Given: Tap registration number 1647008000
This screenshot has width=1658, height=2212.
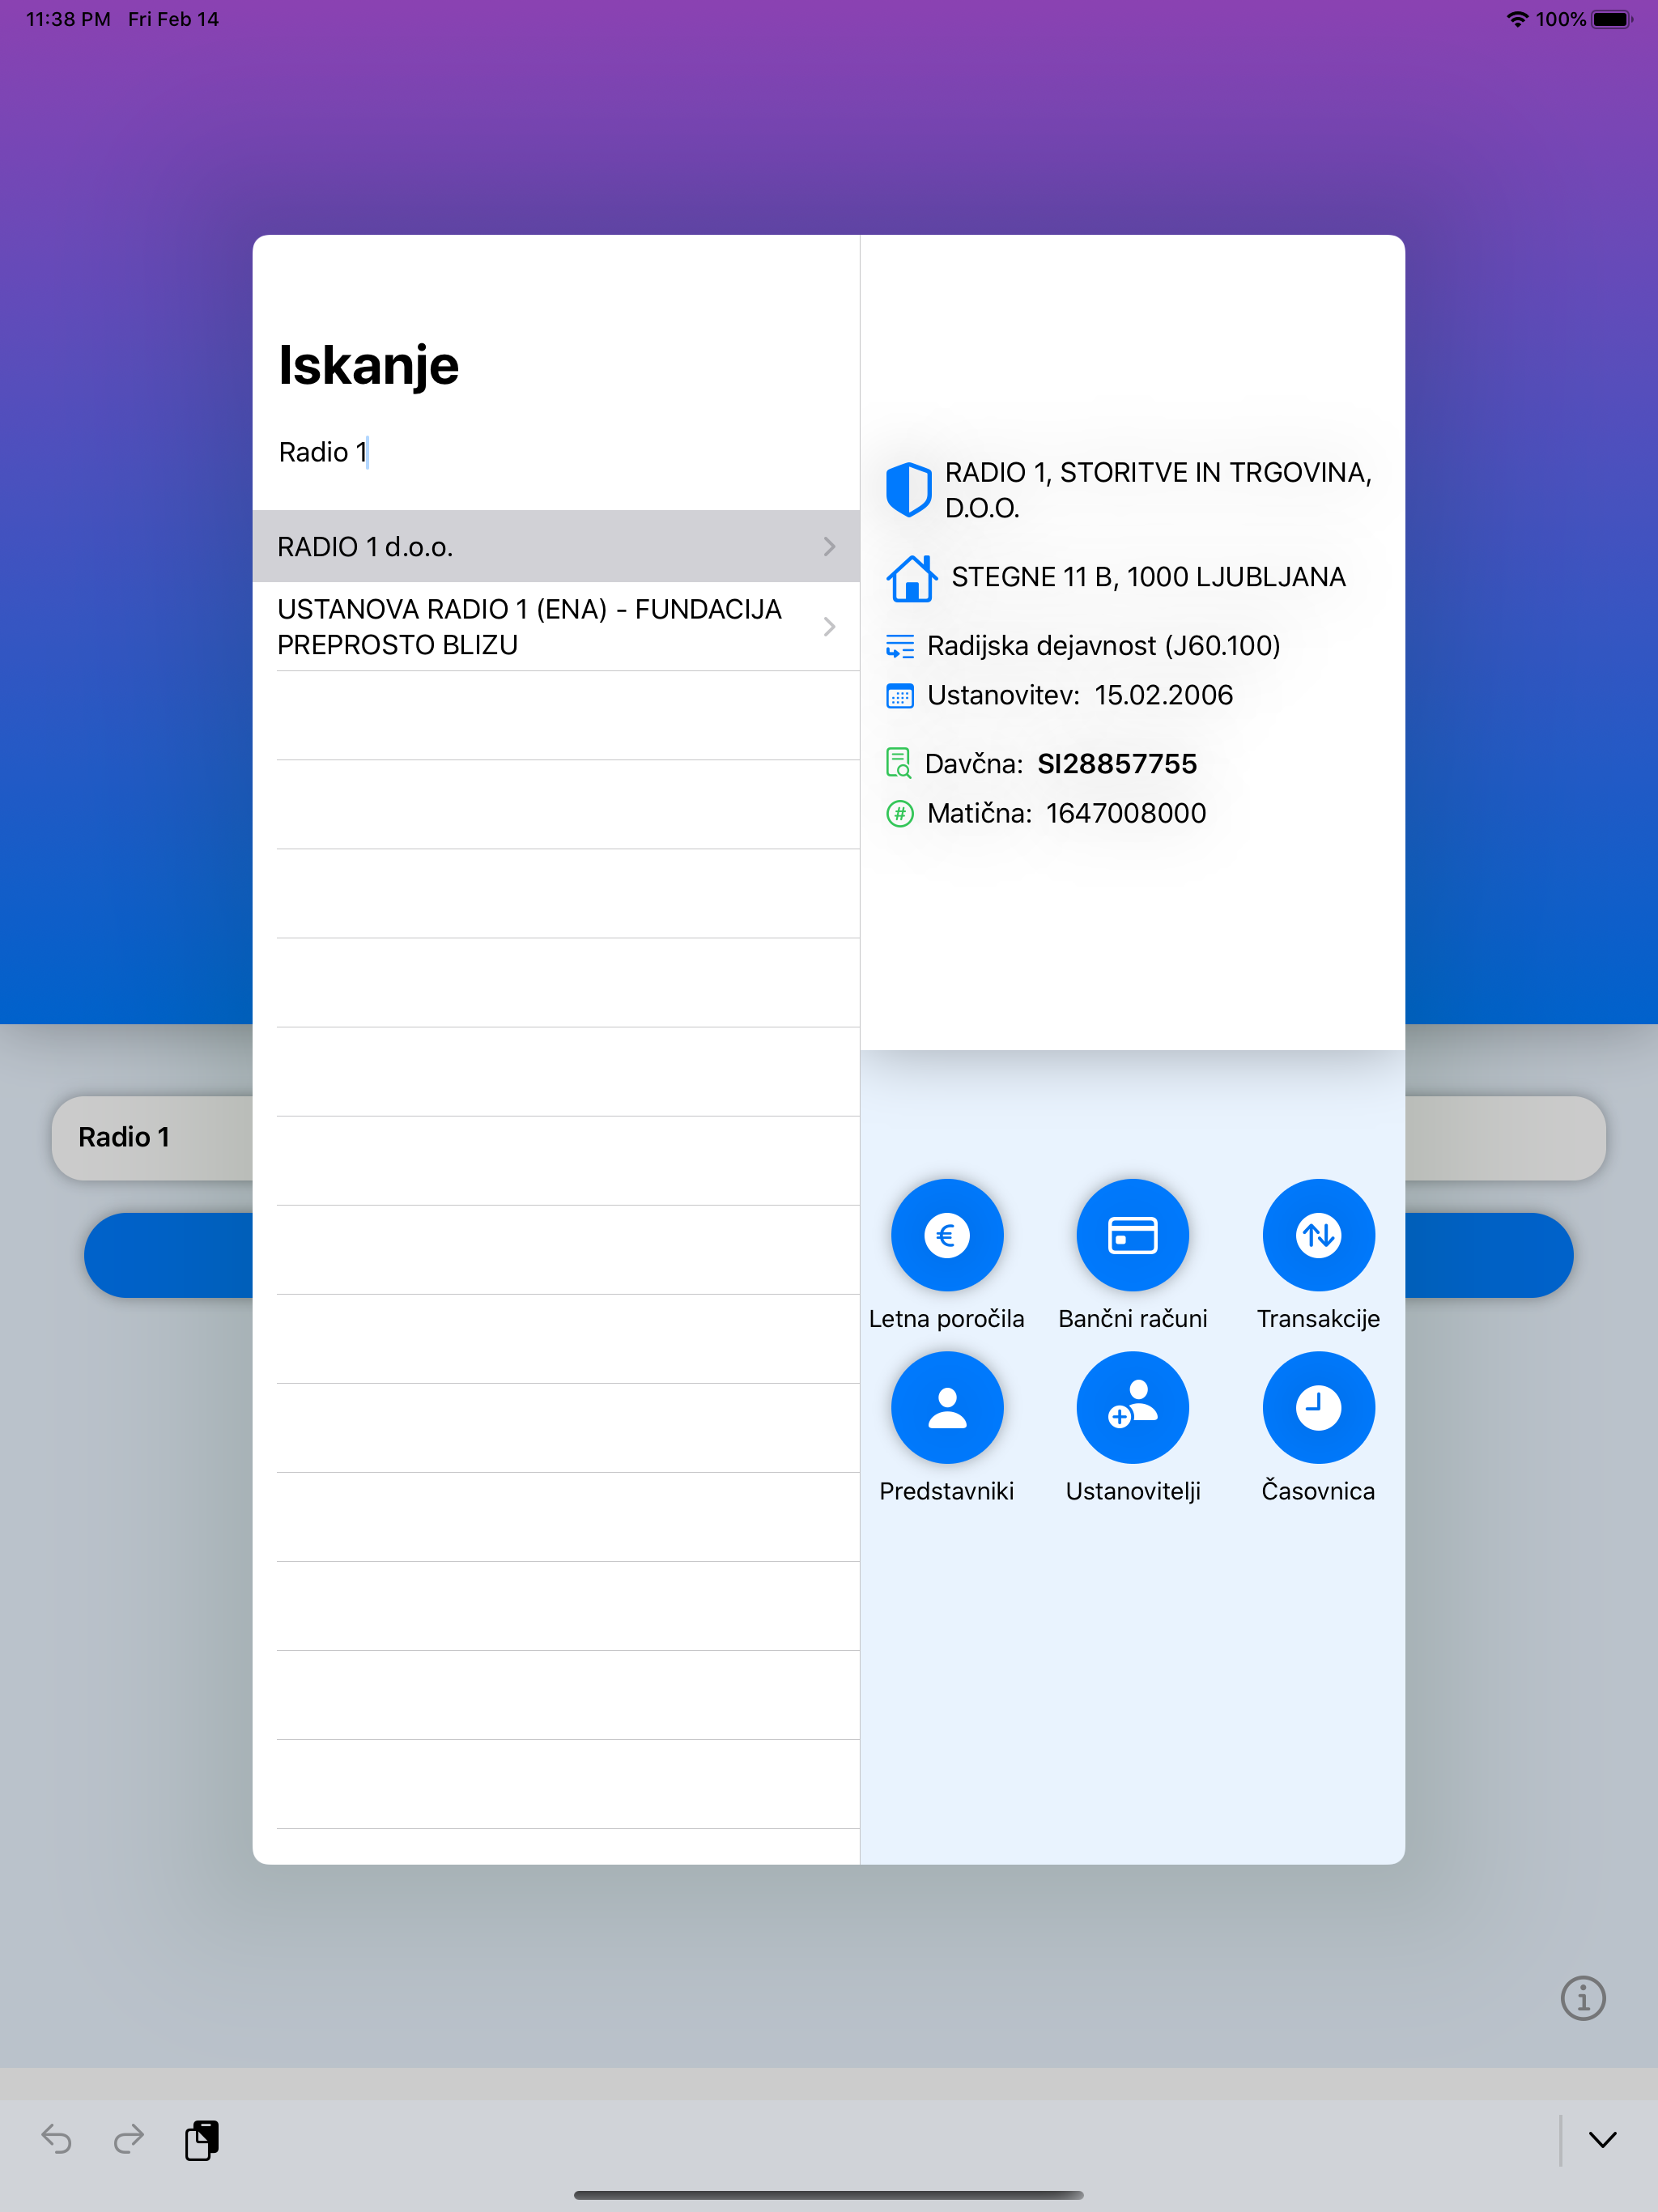Looking at the screenshot, I should [1126, 813].
